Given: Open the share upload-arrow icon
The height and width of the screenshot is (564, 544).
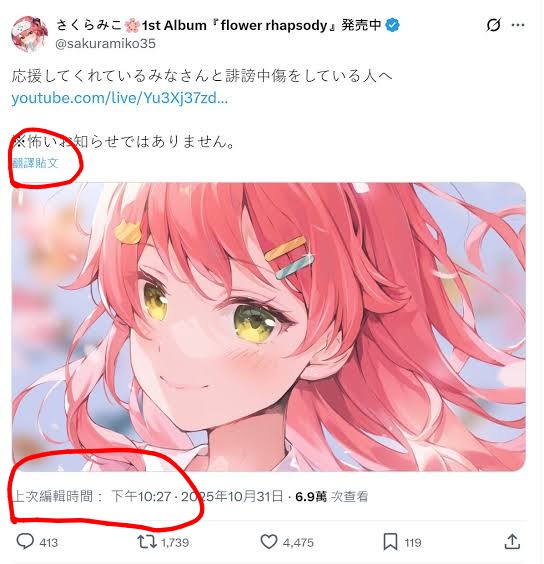Looking at the screenshot, I should point(512,542).
